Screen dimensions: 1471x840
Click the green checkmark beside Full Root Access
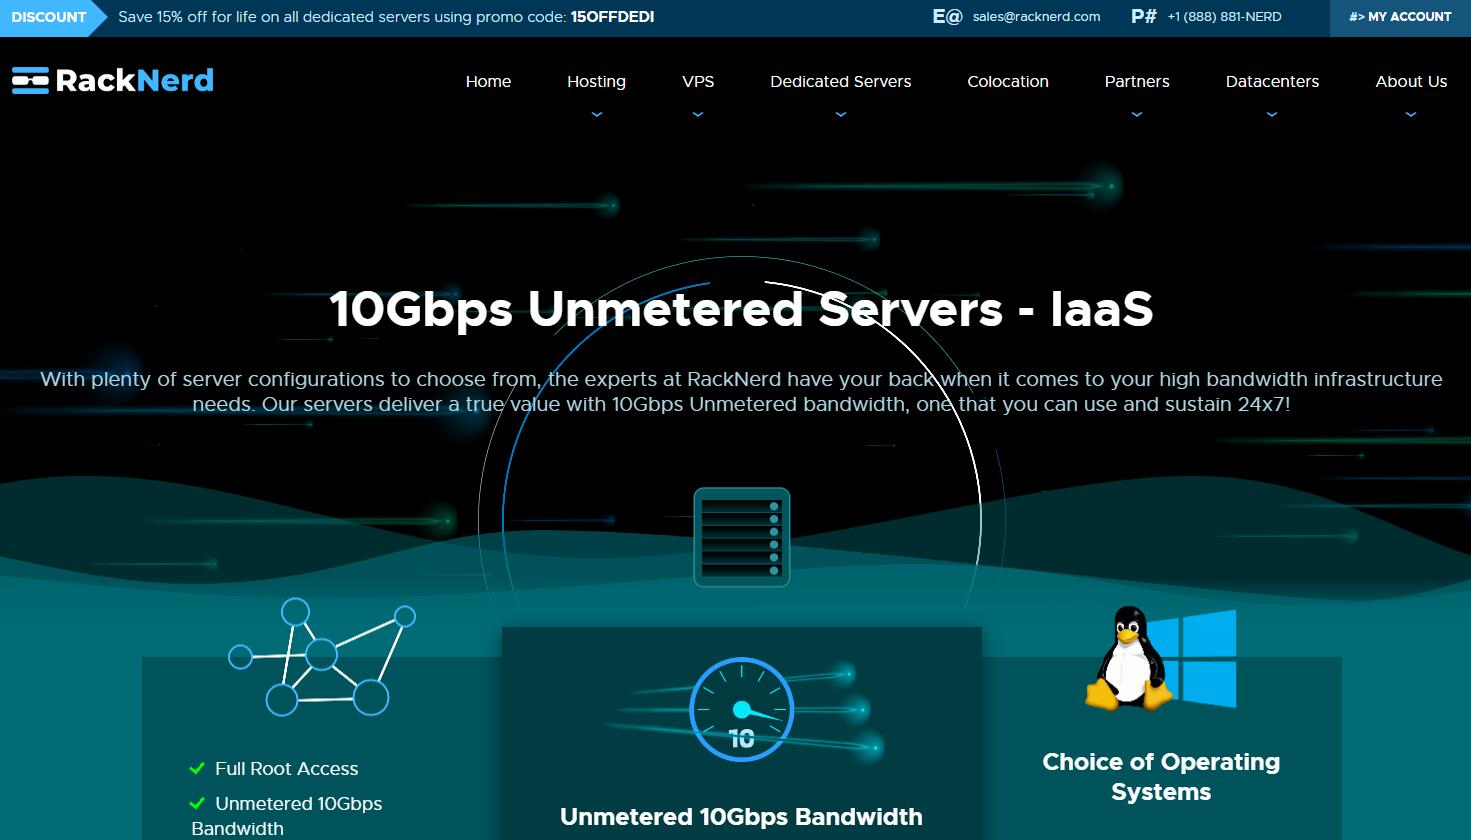(x=197, y=769)
